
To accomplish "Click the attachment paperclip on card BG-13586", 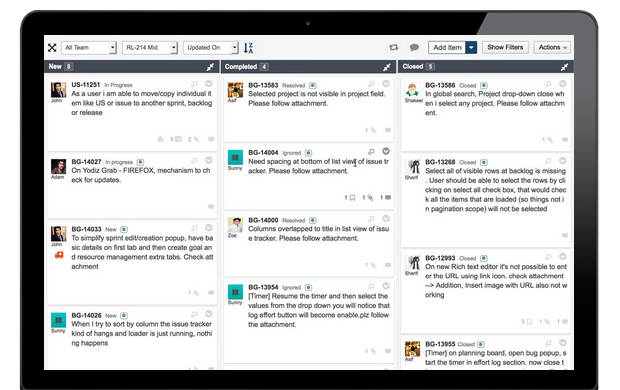I will tap(550, 140).
